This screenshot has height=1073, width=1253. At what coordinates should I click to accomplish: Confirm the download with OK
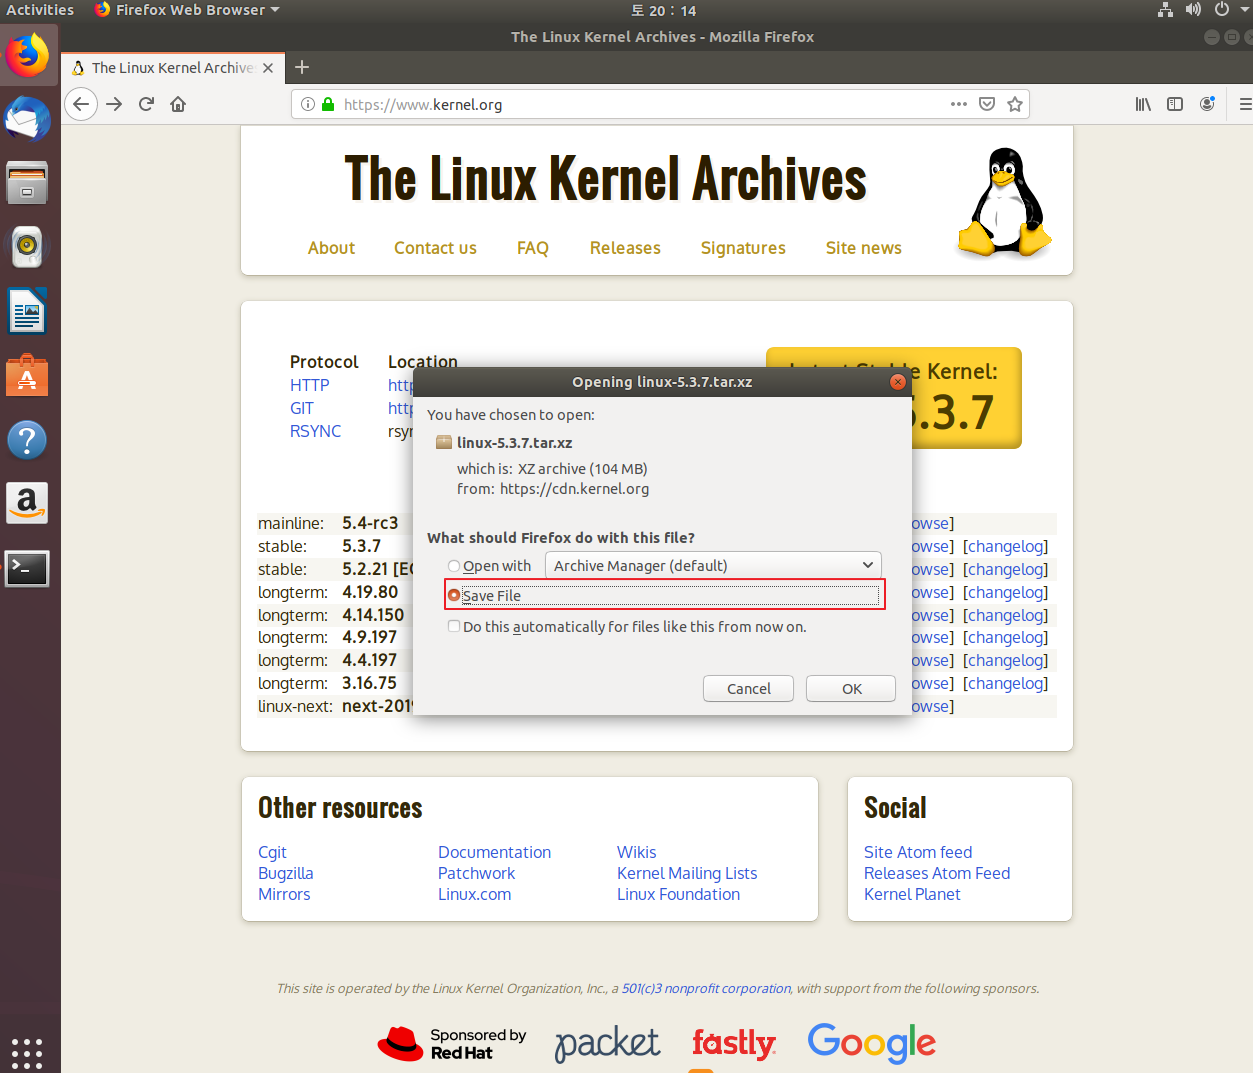(851, 688)
